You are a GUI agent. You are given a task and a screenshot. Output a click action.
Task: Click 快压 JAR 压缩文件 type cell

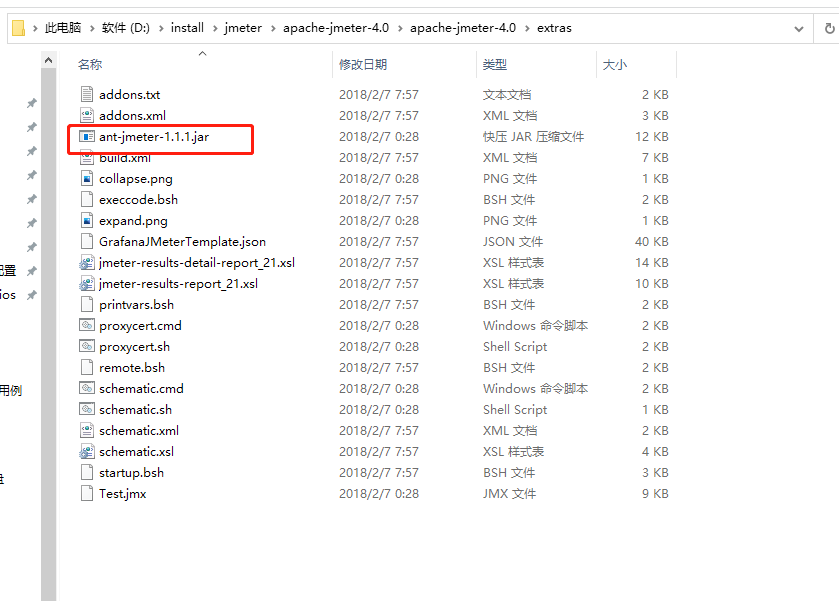533,137
